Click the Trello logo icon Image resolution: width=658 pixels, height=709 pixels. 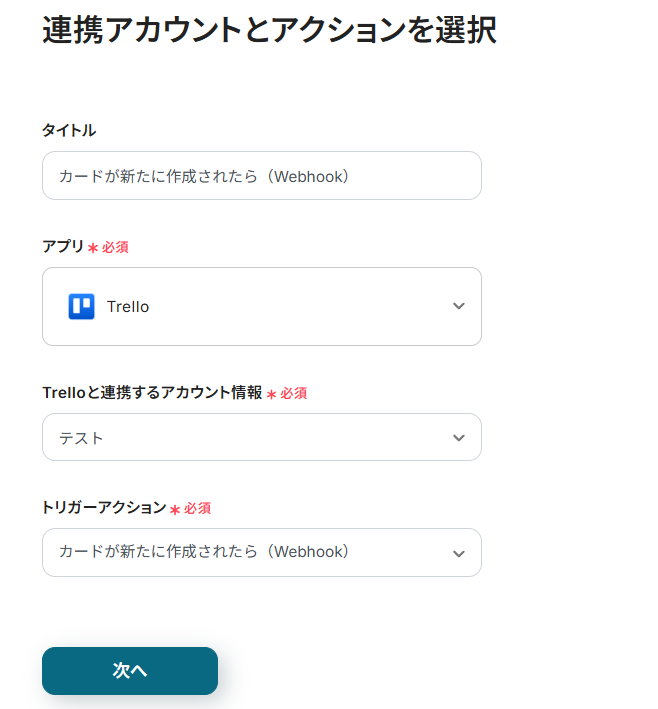(x=81, y=307)
